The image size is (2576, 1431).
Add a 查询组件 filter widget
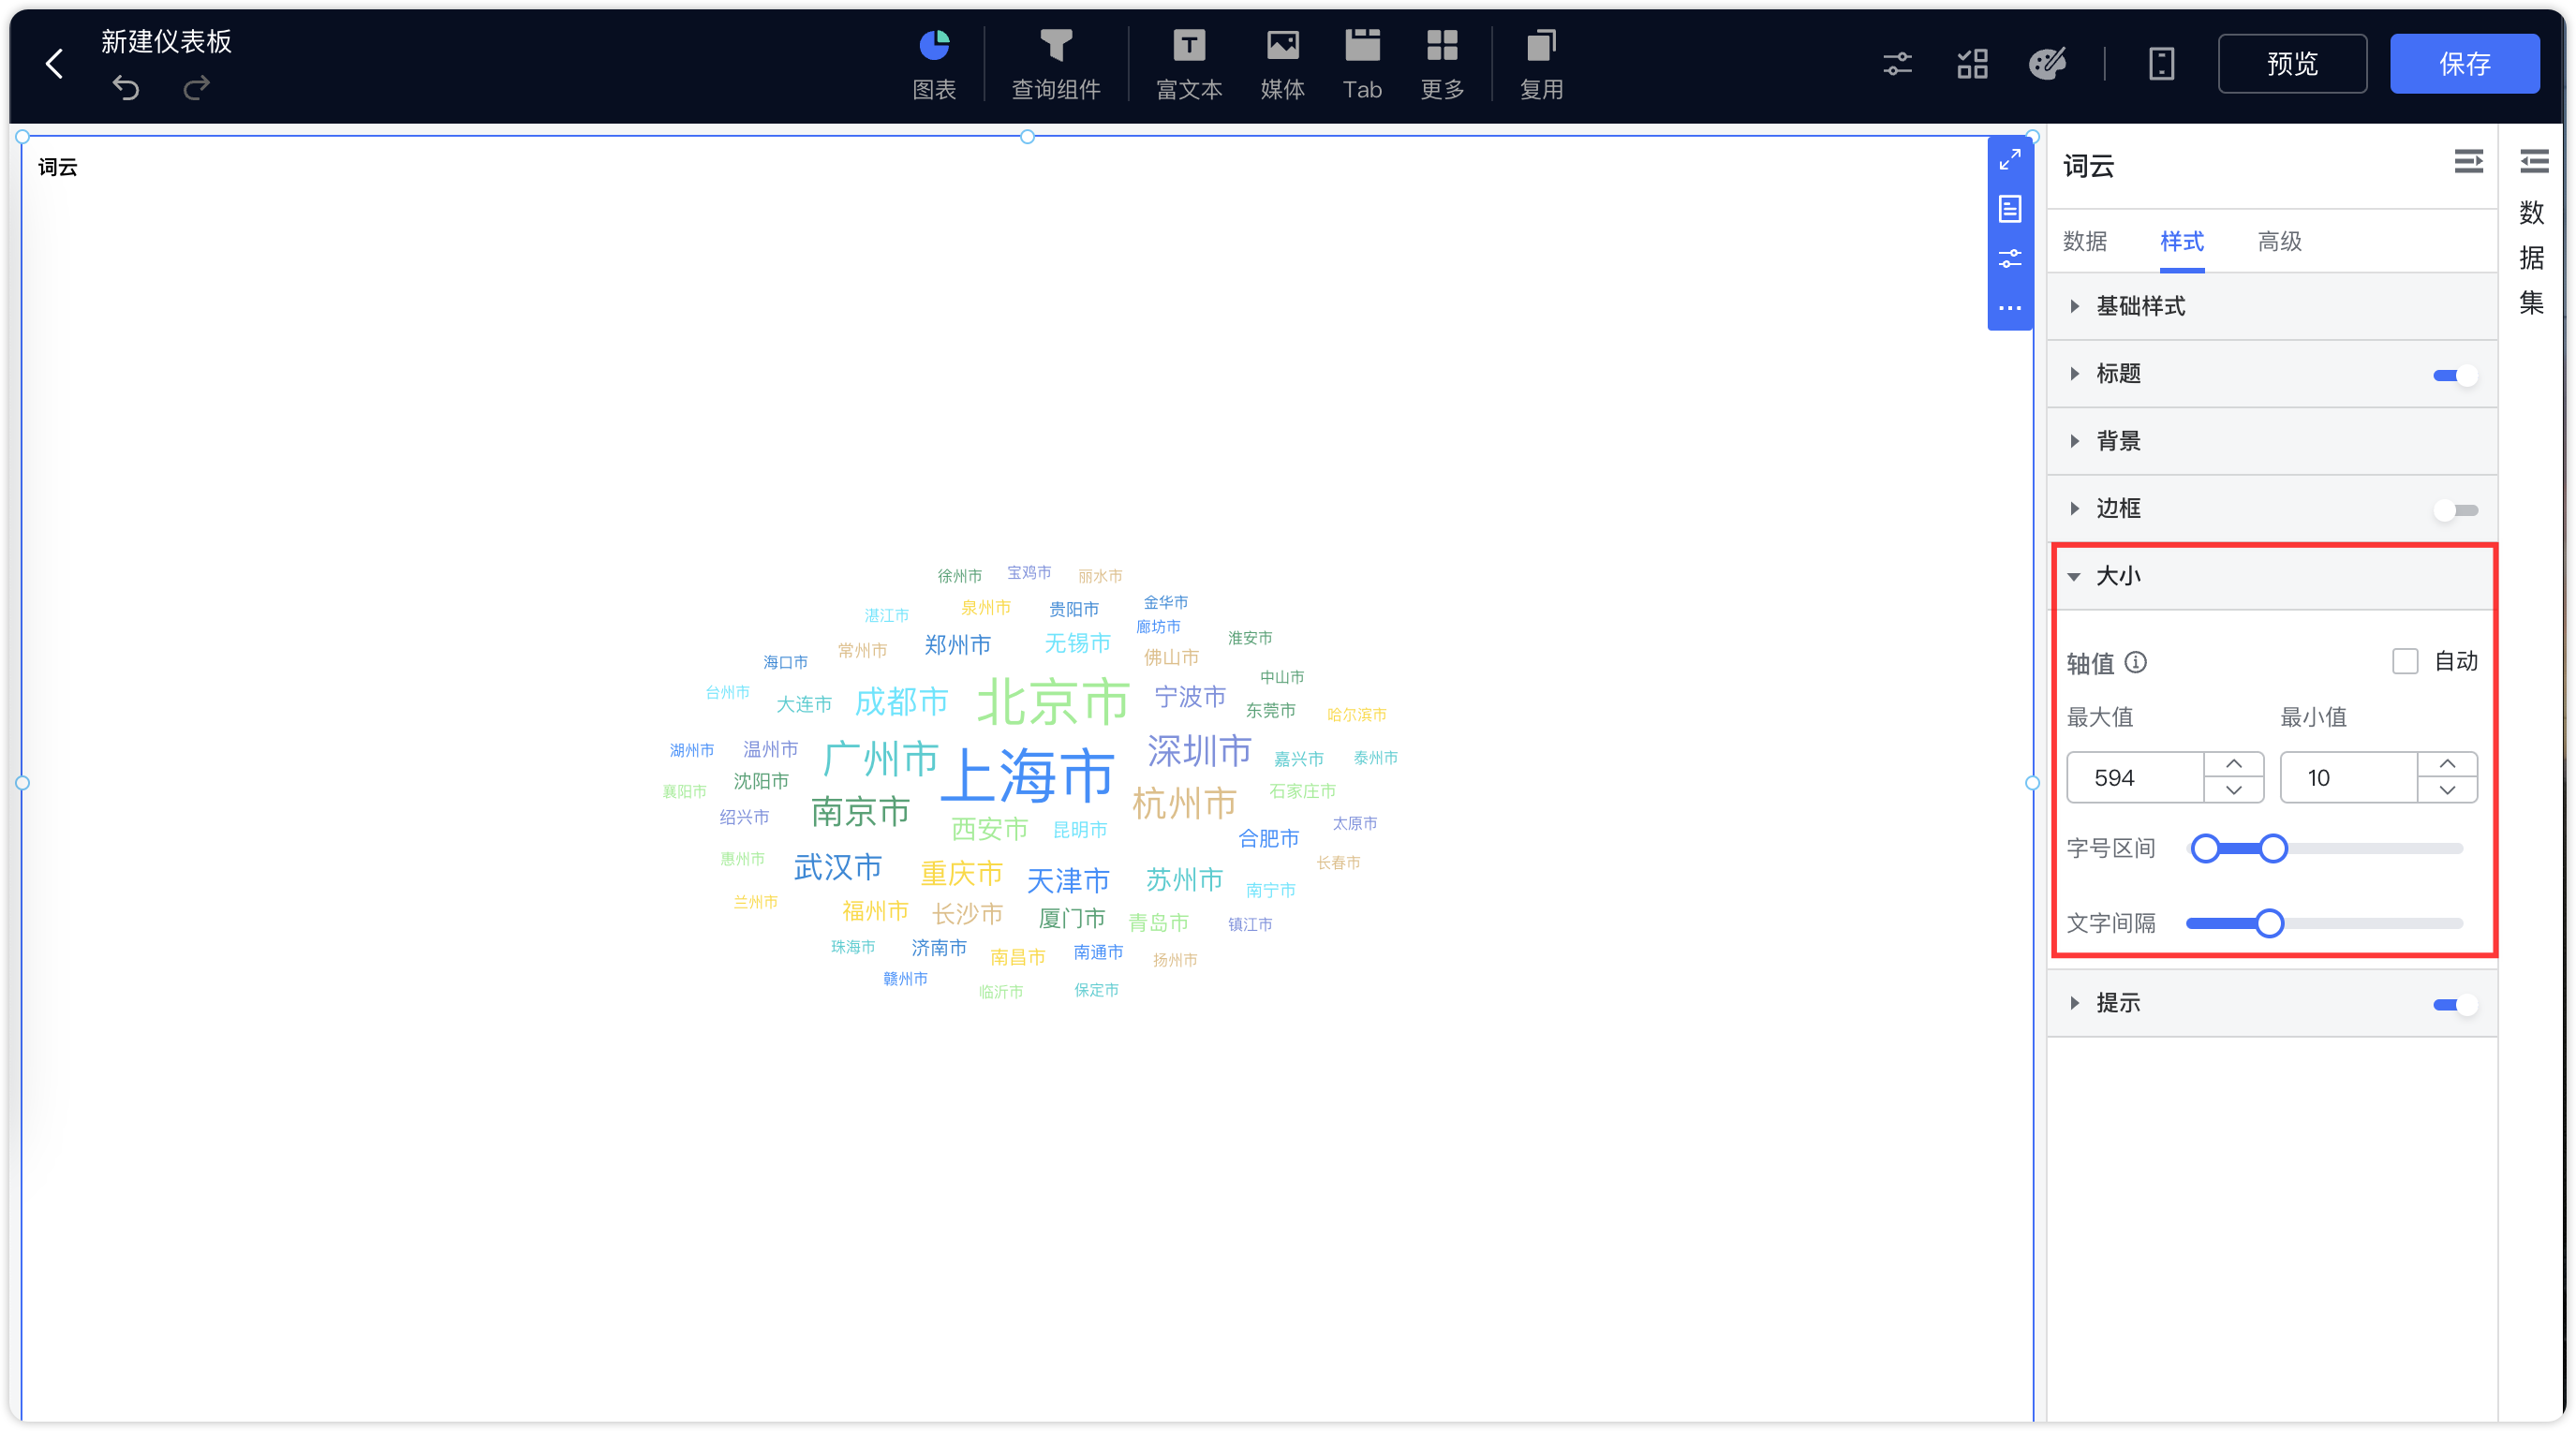coord(1056,64)
